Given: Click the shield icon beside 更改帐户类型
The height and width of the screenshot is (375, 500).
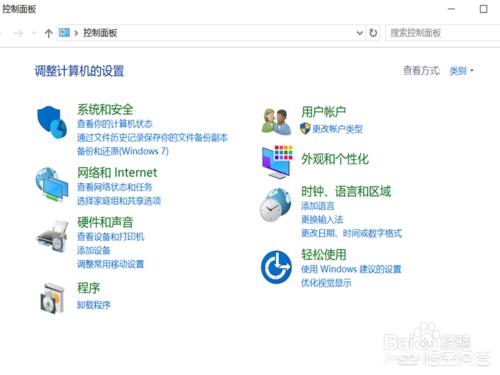Looking at the screenshot, I should point(305,128).
